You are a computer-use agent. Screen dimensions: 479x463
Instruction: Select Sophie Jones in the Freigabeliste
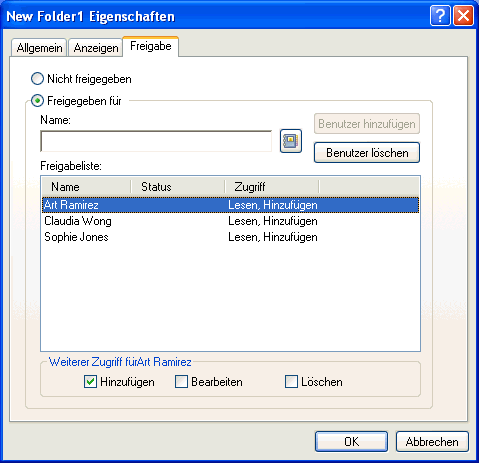click(x=231, y=237)
